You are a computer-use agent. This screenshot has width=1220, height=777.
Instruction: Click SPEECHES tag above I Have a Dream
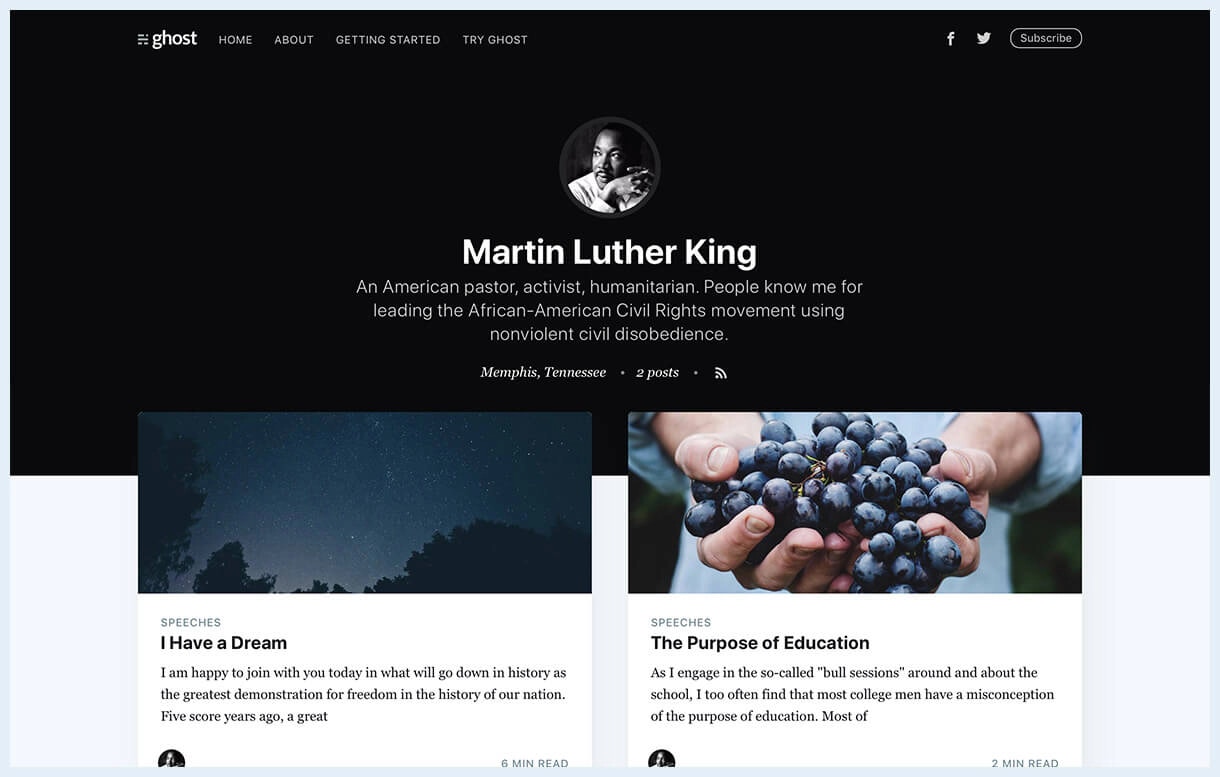click(x=191, y=622)
